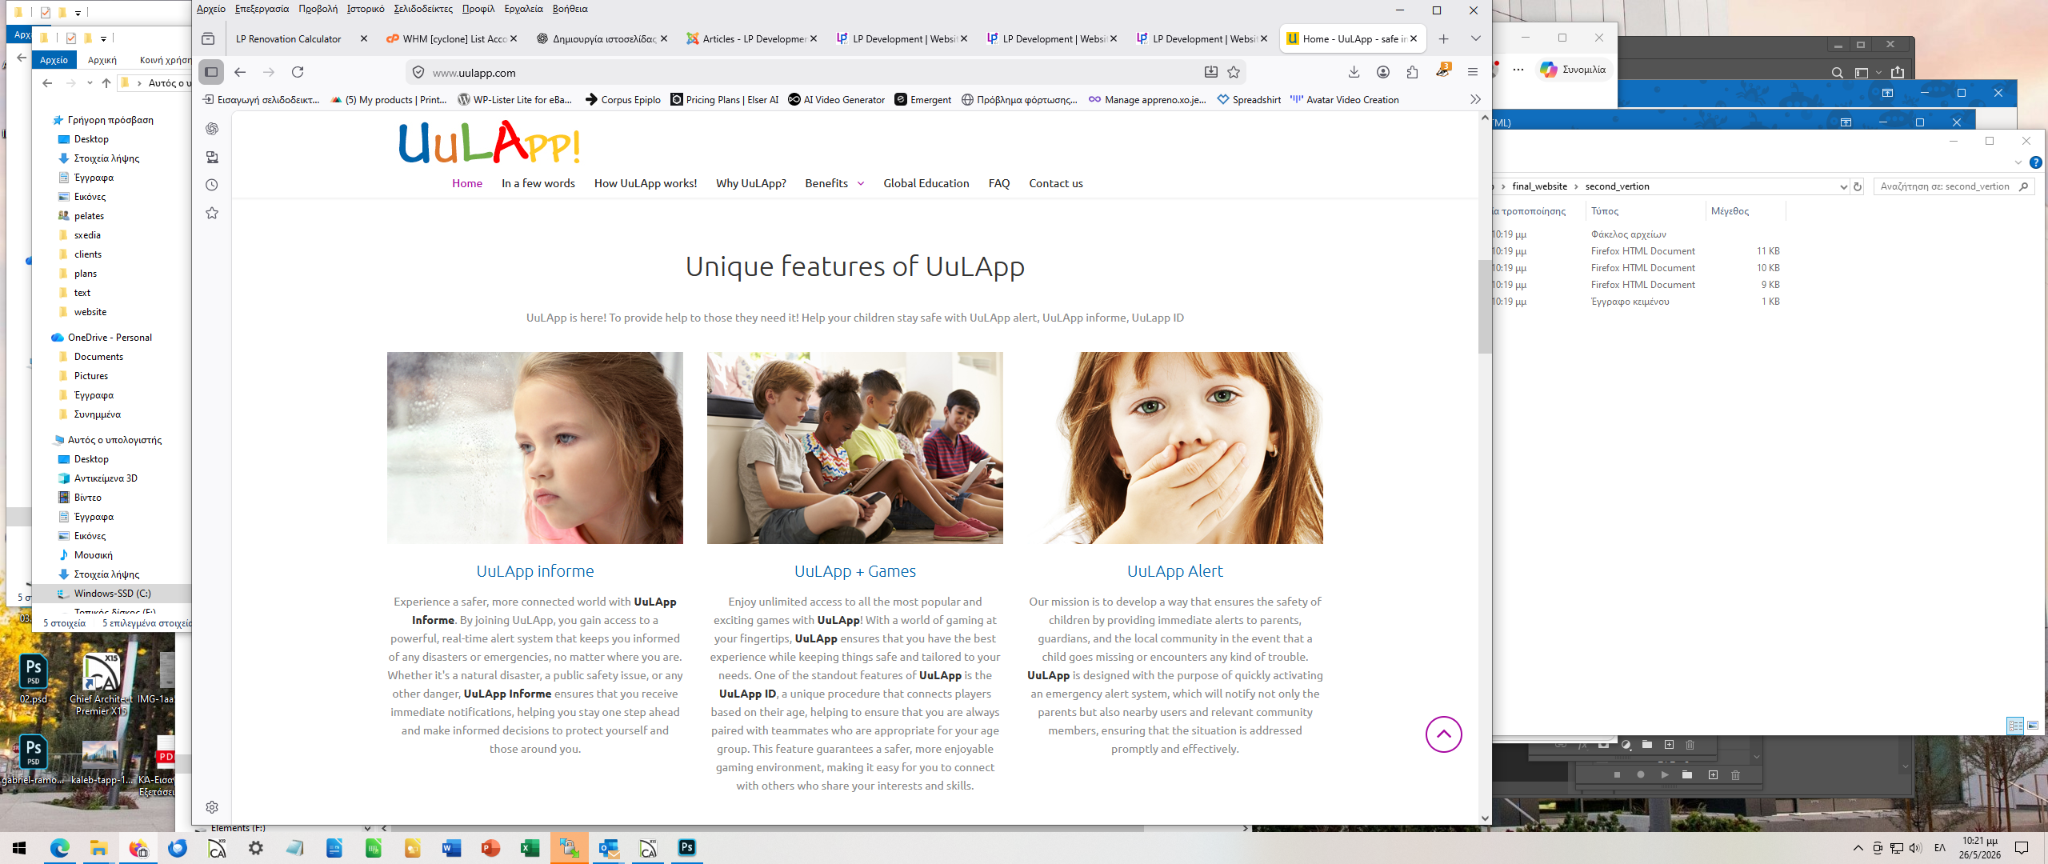Click Windows Start button

click(19, 848)
